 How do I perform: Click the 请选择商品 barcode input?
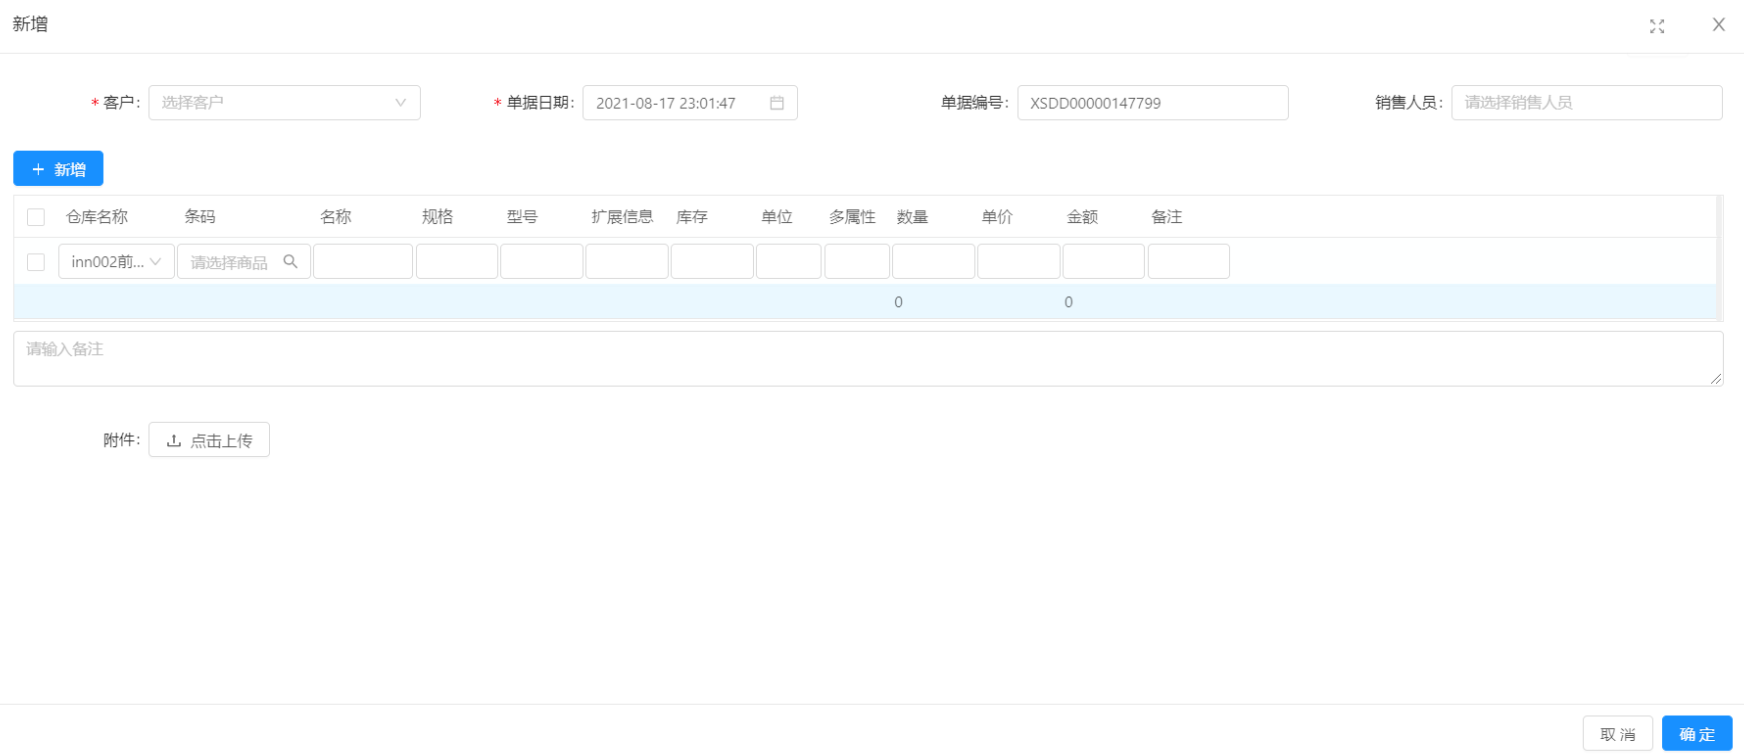(x=244, y=261)
